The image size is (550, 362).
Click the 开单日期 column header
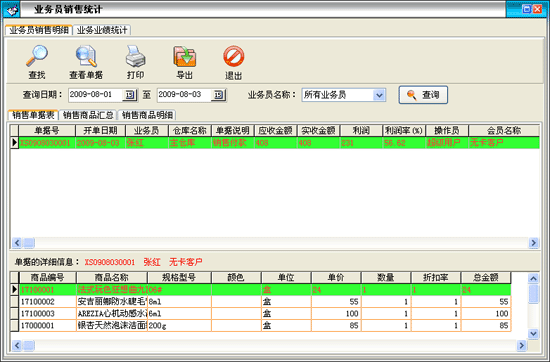(x=100, y=130)
